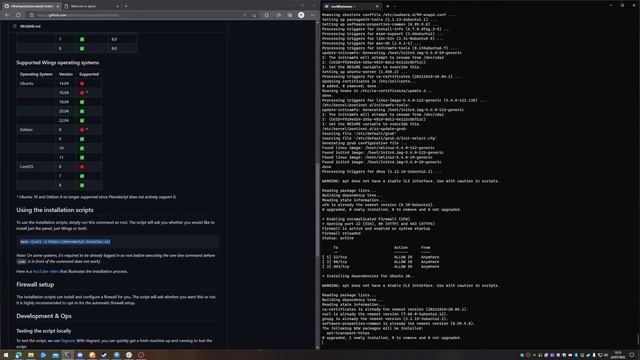Click the browser address bar

[x=139, y=15]
